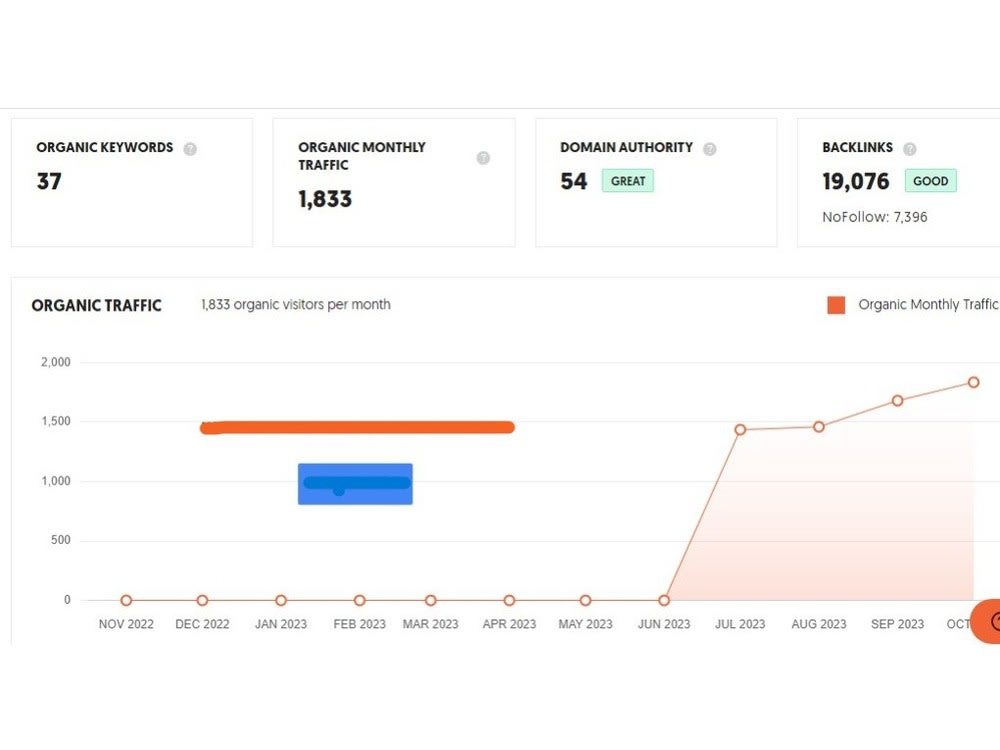Click the 1,500 y-axis label
The width and height of the screenshot is (1000, 750).
point(55,421)
